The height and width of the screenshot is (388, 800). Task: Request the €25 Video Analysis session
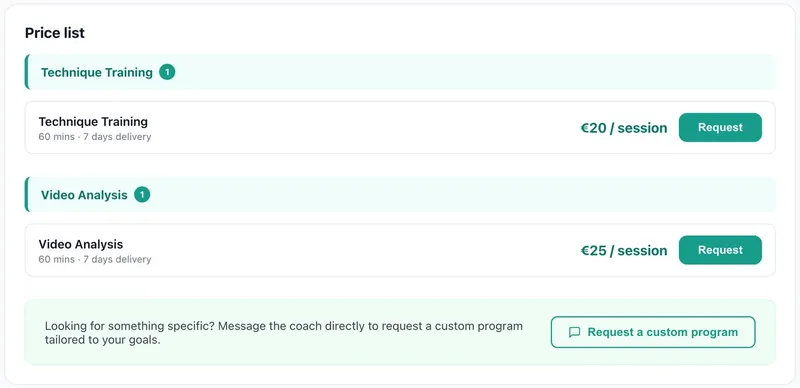pos(720,250)
